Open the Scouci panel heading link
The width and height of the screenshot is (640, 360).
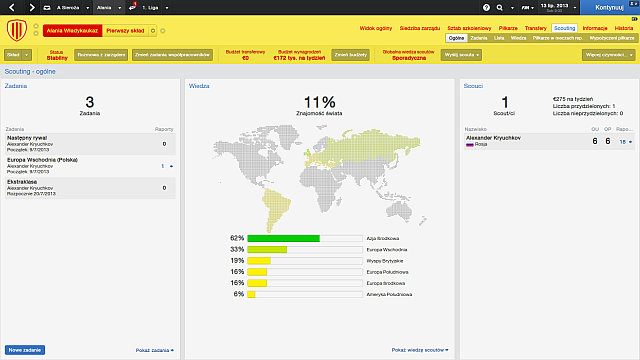tap(473, 86)
